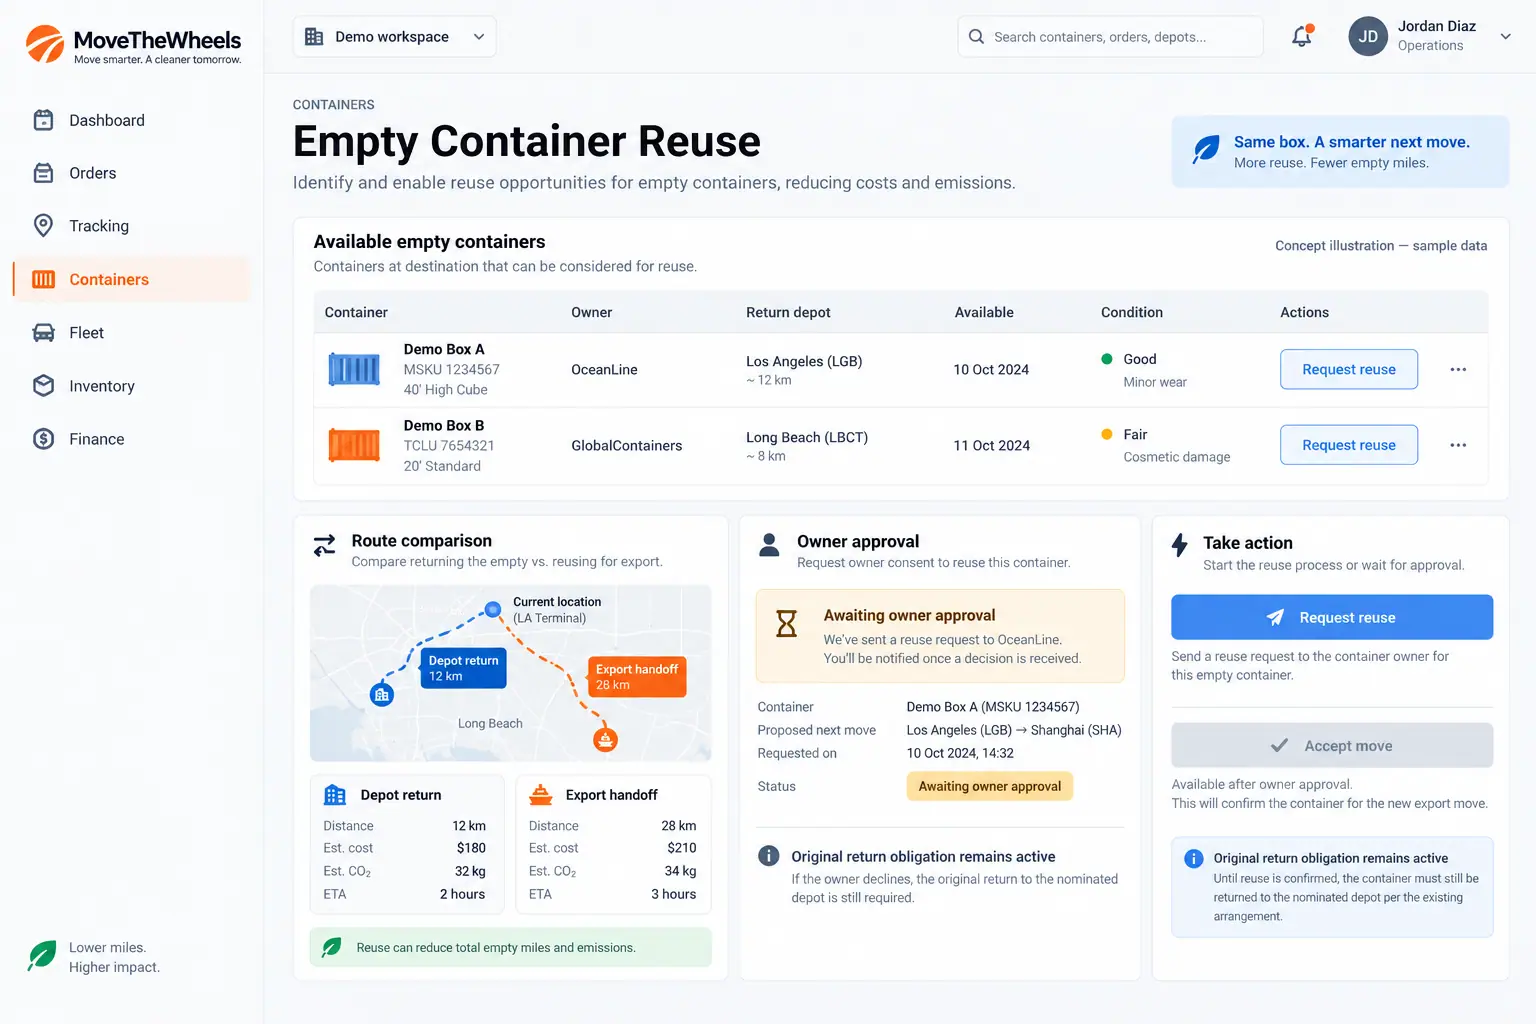Expand the Demo workspace dropdown
Image resolution: width=1536 pixels, height=1024 pixels.
[395, 37]
